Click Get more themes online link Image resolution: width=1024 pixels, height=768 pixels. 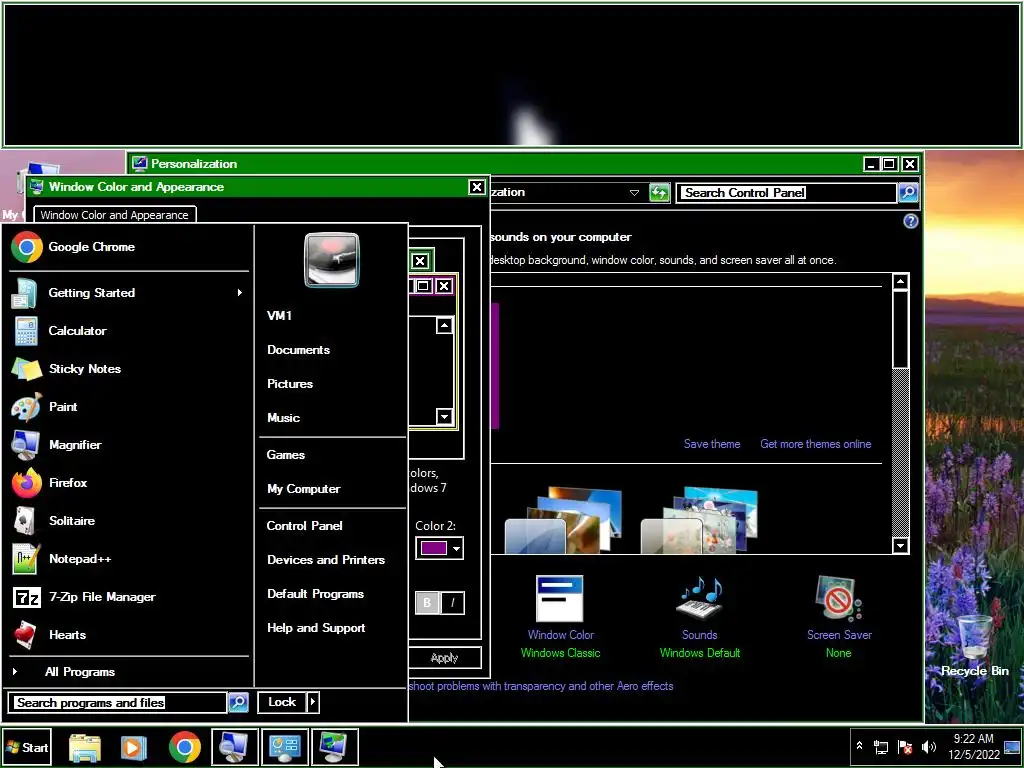click(816, 444)
